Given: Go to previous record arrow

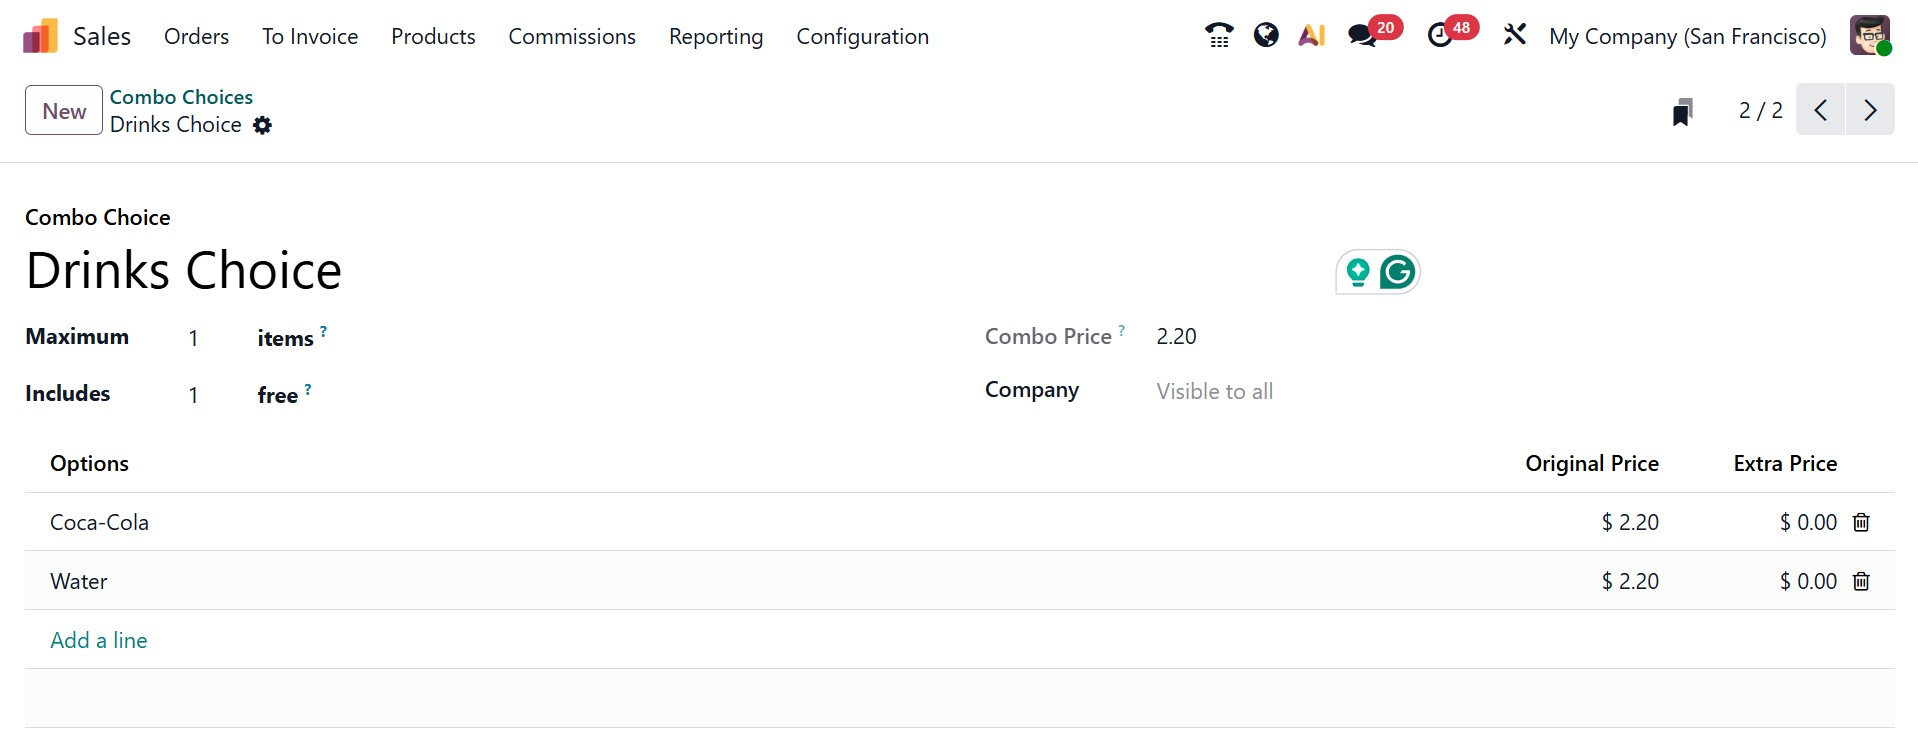Looking at the screenshot, I should coord(1820,110).
